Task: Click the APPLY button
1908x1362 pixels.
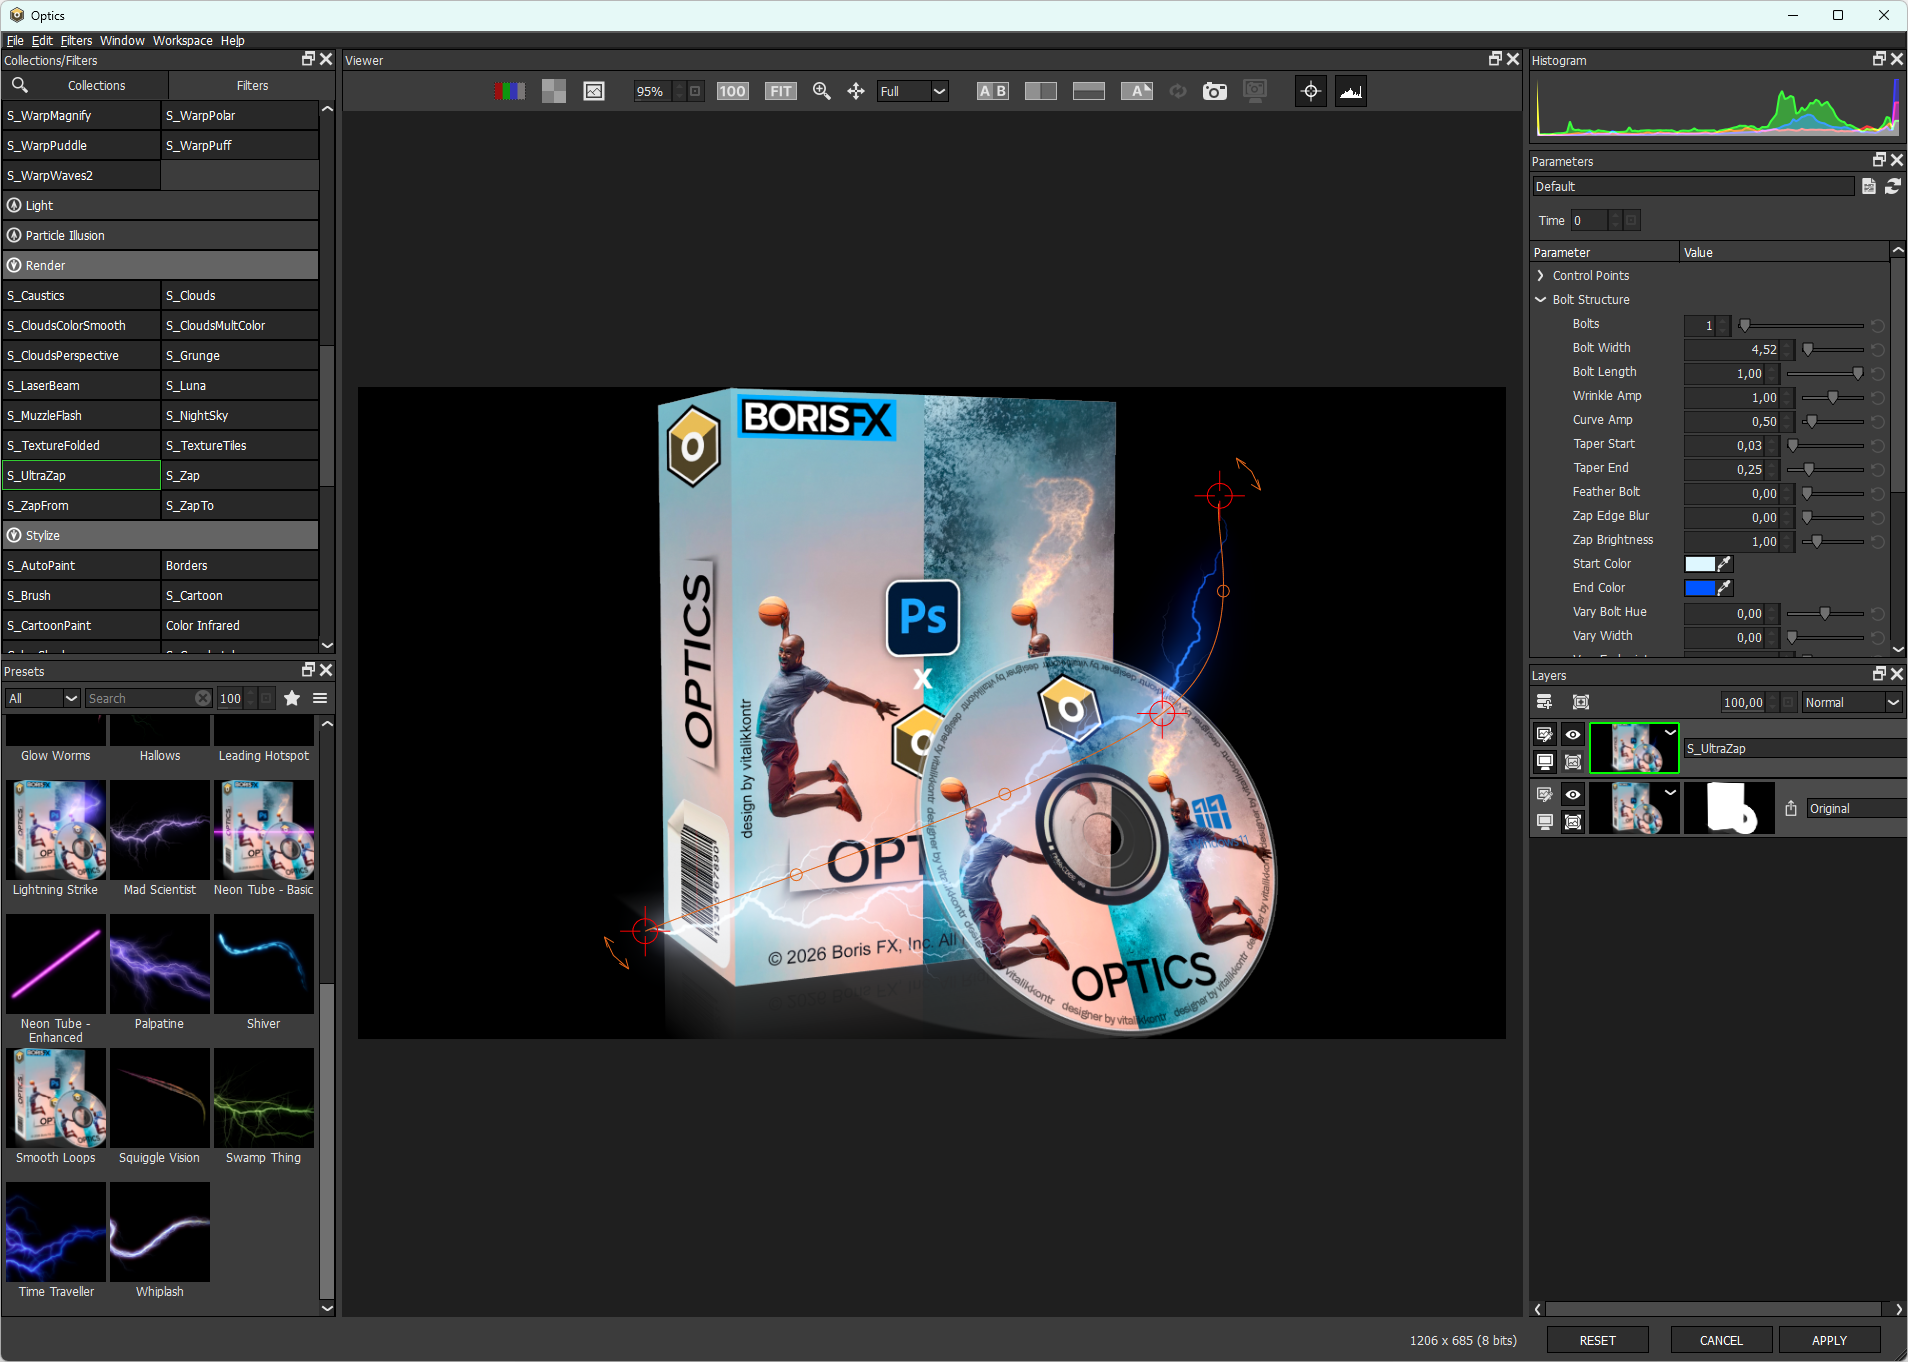Action: click(1829, 1340)
